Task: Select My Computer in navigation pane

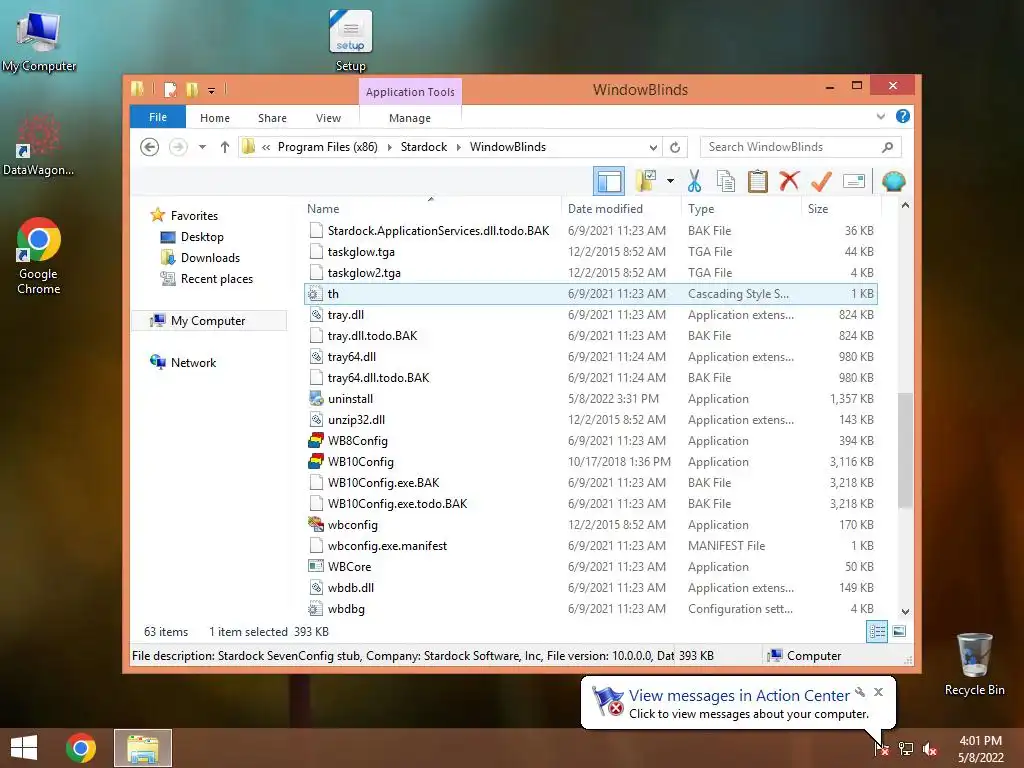Action: point(208,321)
